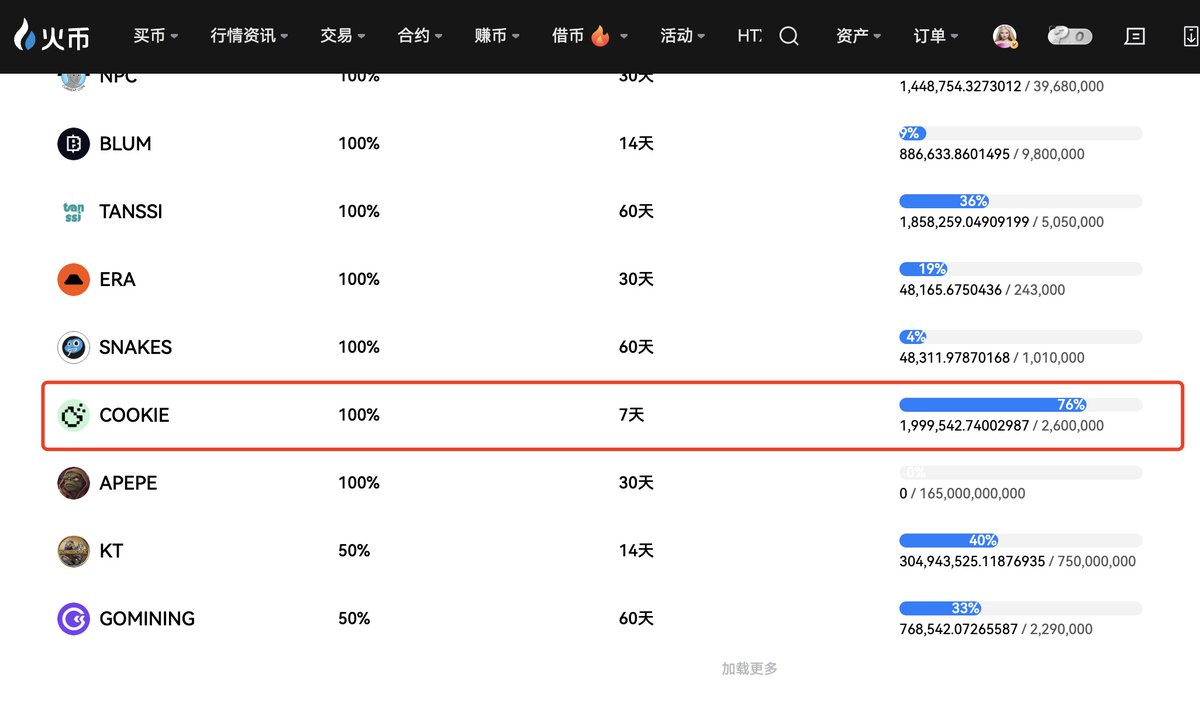1200x702 pixels.
Task: Click the 50% rate in the KT row
Action: tap(354, 551)
